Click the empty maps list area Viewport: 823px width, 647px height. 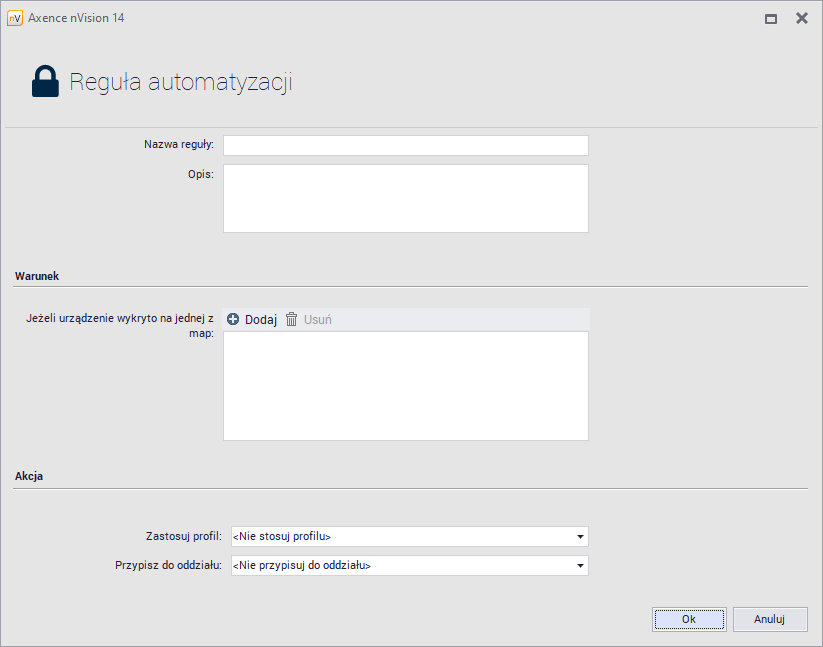tap(405, 385)
